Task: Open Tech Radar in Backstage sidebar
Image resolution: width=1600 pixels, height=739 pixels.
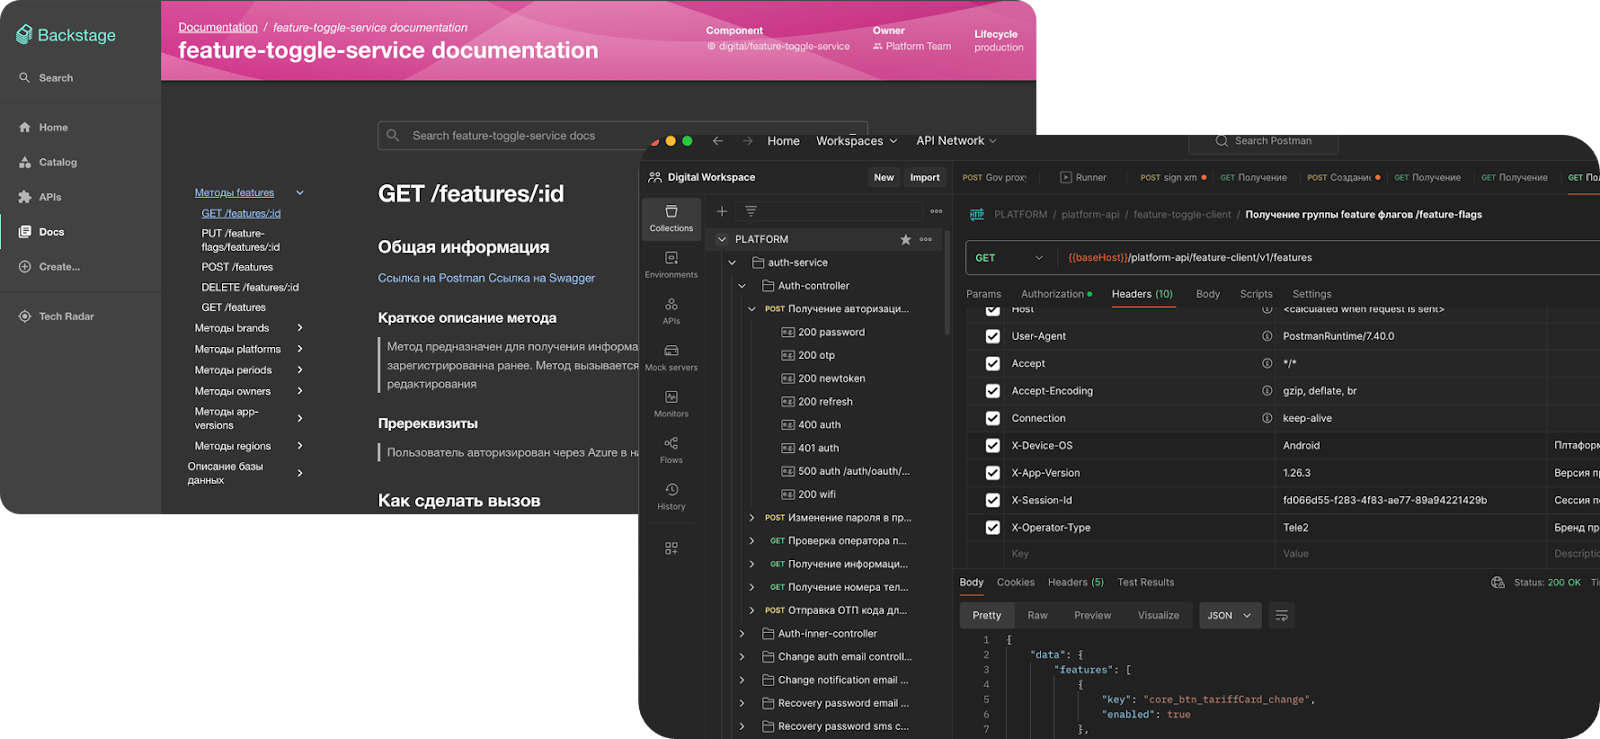Action: pyautogui.click(x=56, y=316)
